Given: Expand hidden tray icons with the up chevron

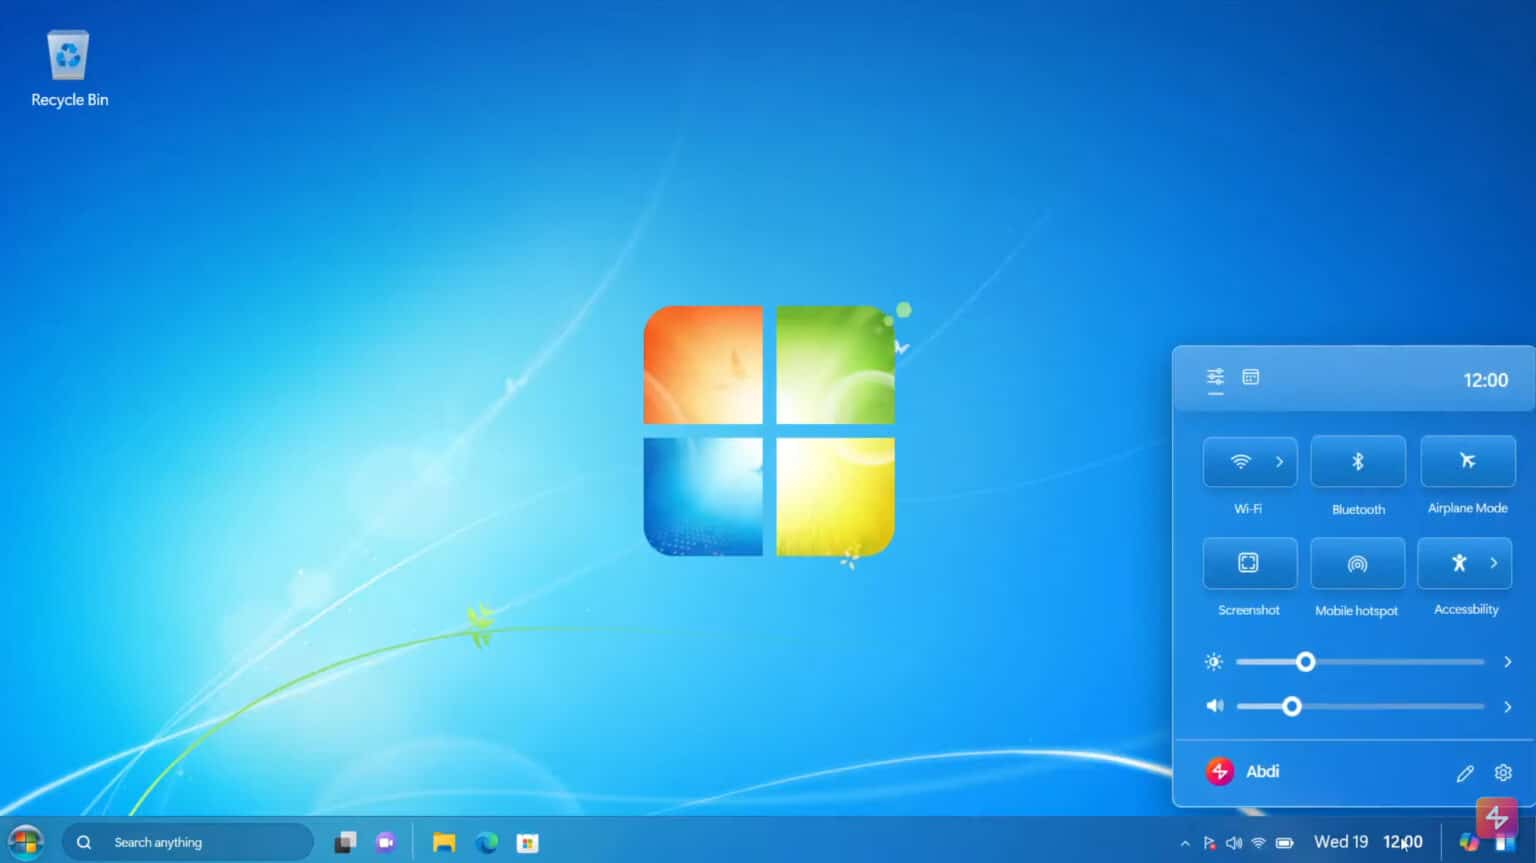Looking at the screenshot, I should click(1184, 841).
